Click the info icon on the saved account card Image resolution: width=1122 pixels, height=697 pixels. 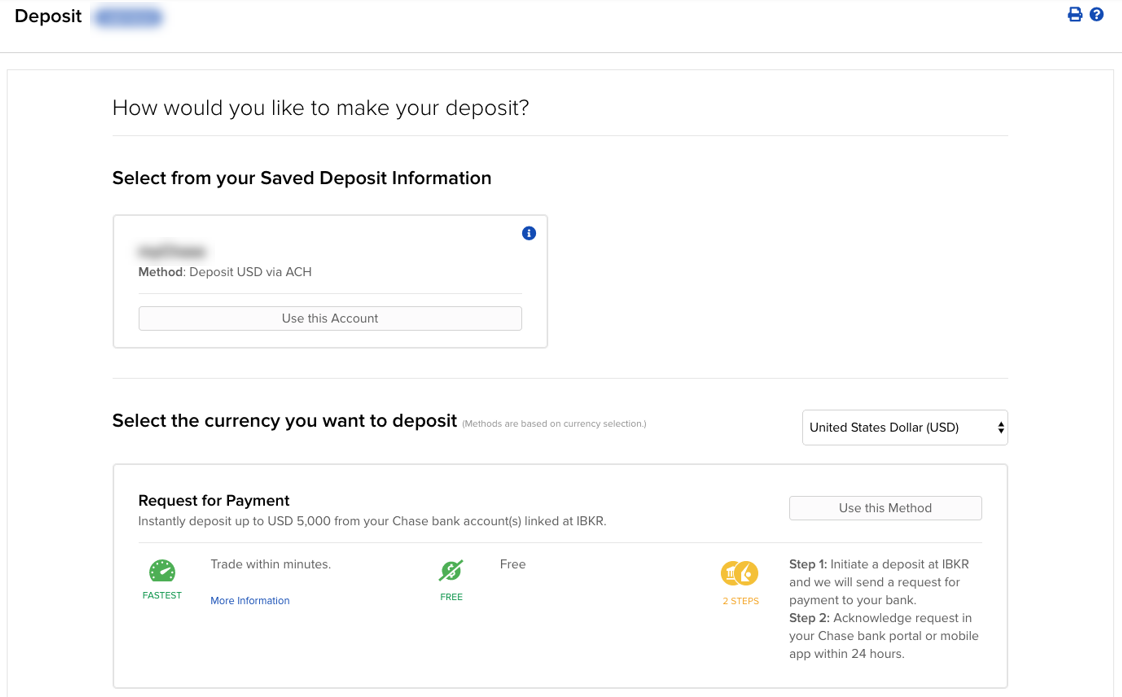pos(529,233)
